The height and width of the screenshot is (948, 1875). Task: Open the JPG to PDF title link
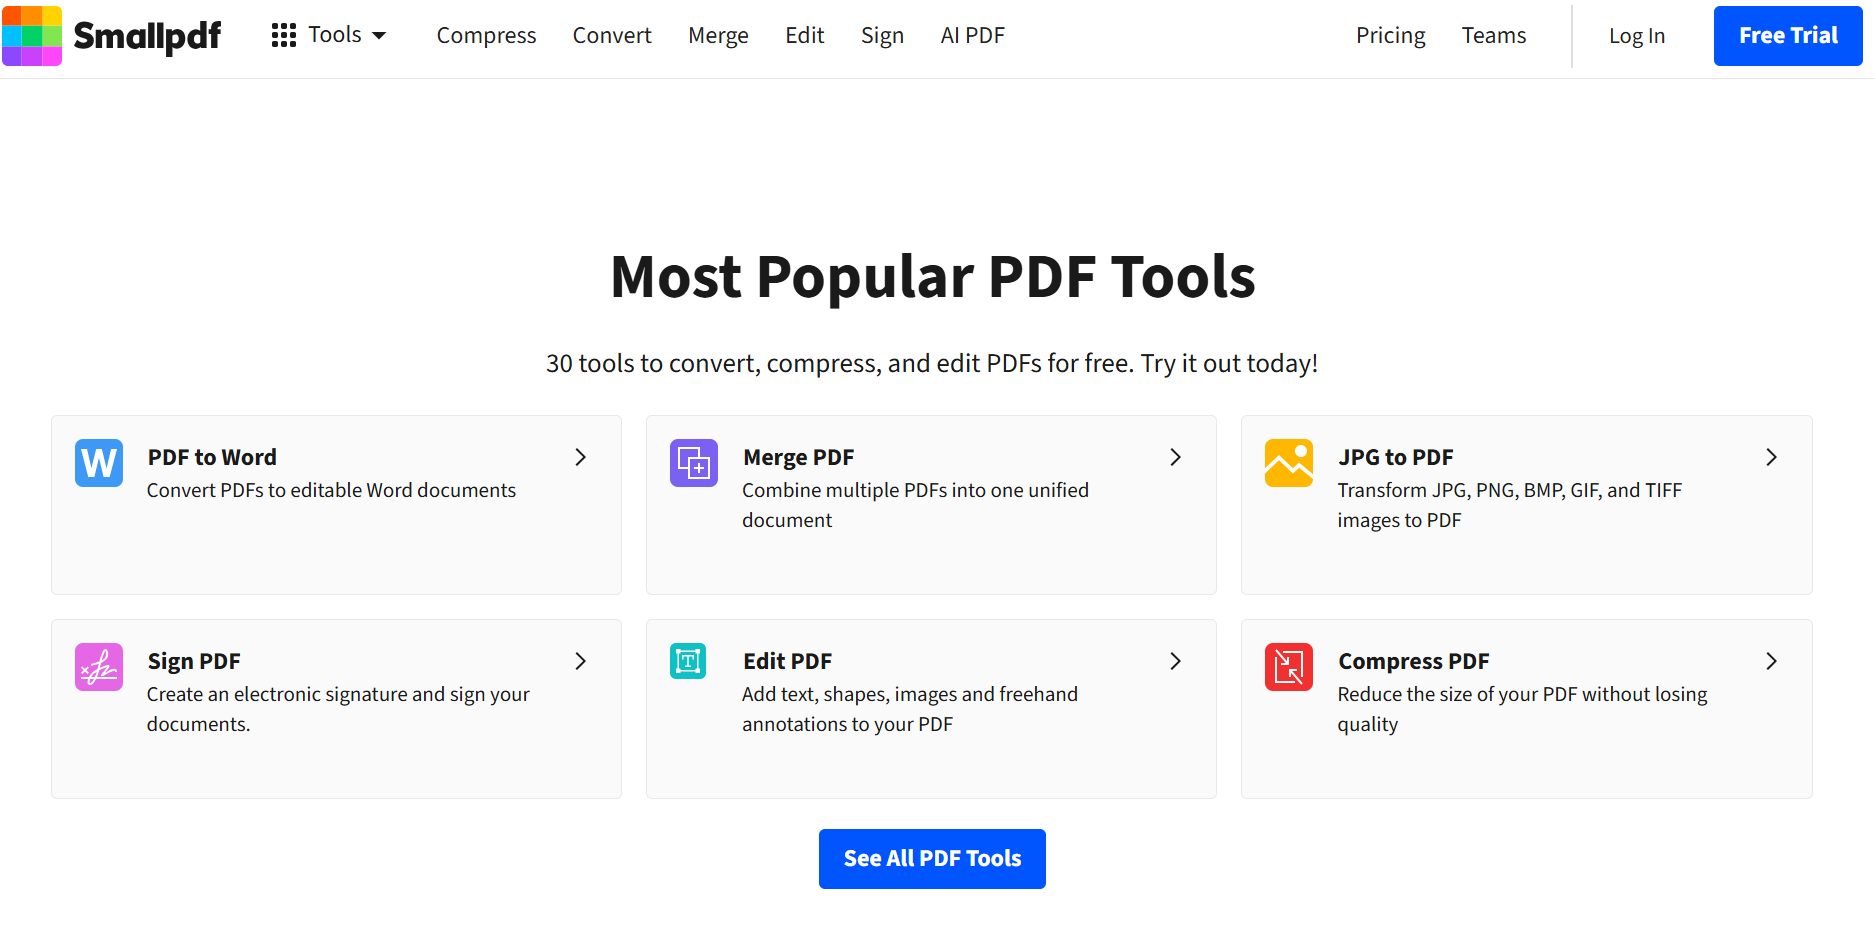coord(1396,457)
